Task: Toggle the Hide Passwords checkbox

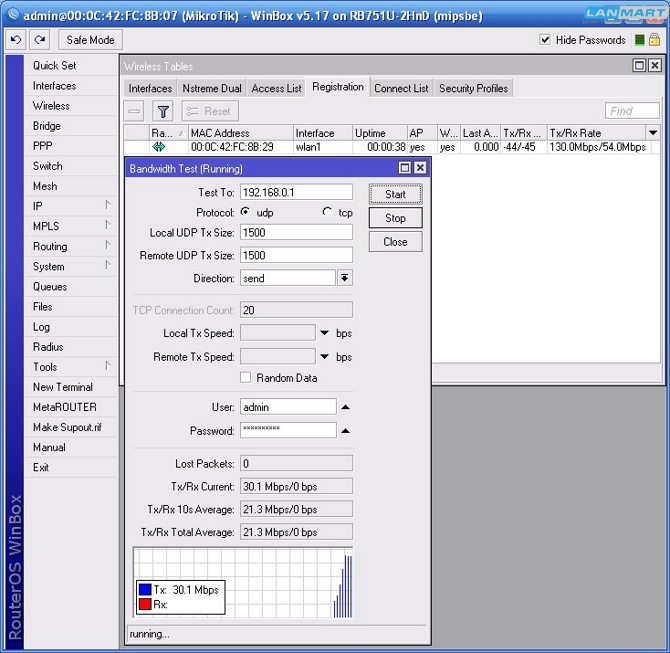Action: tap(545, 40)
